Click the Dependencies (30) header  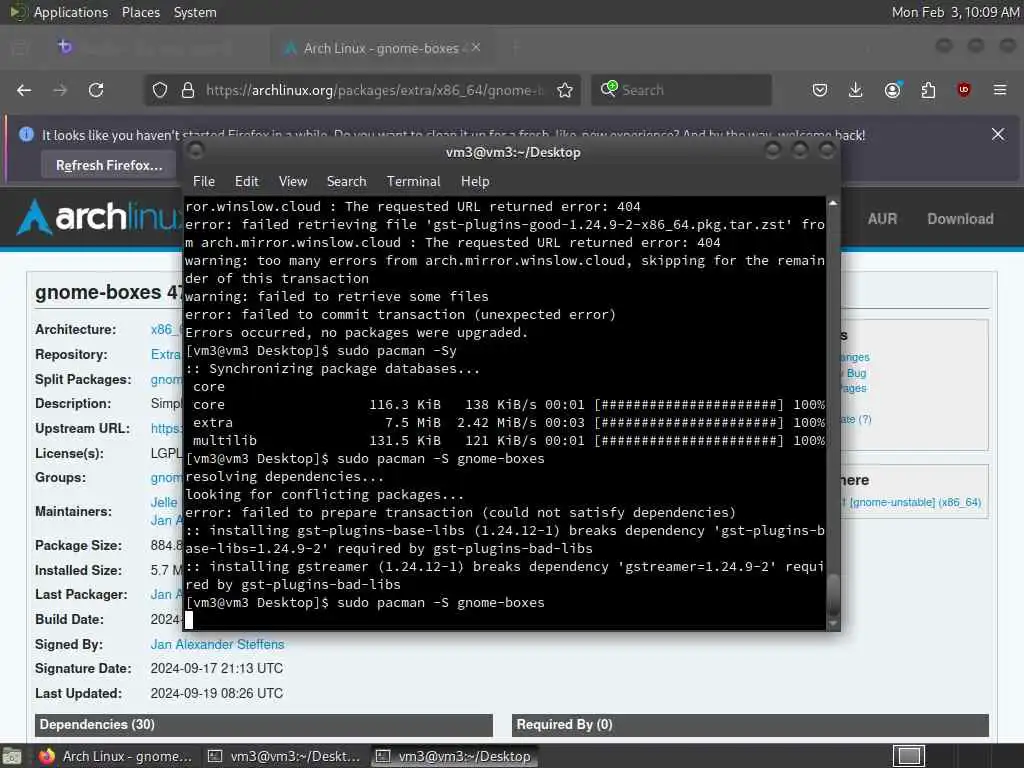tap(264, 725)
